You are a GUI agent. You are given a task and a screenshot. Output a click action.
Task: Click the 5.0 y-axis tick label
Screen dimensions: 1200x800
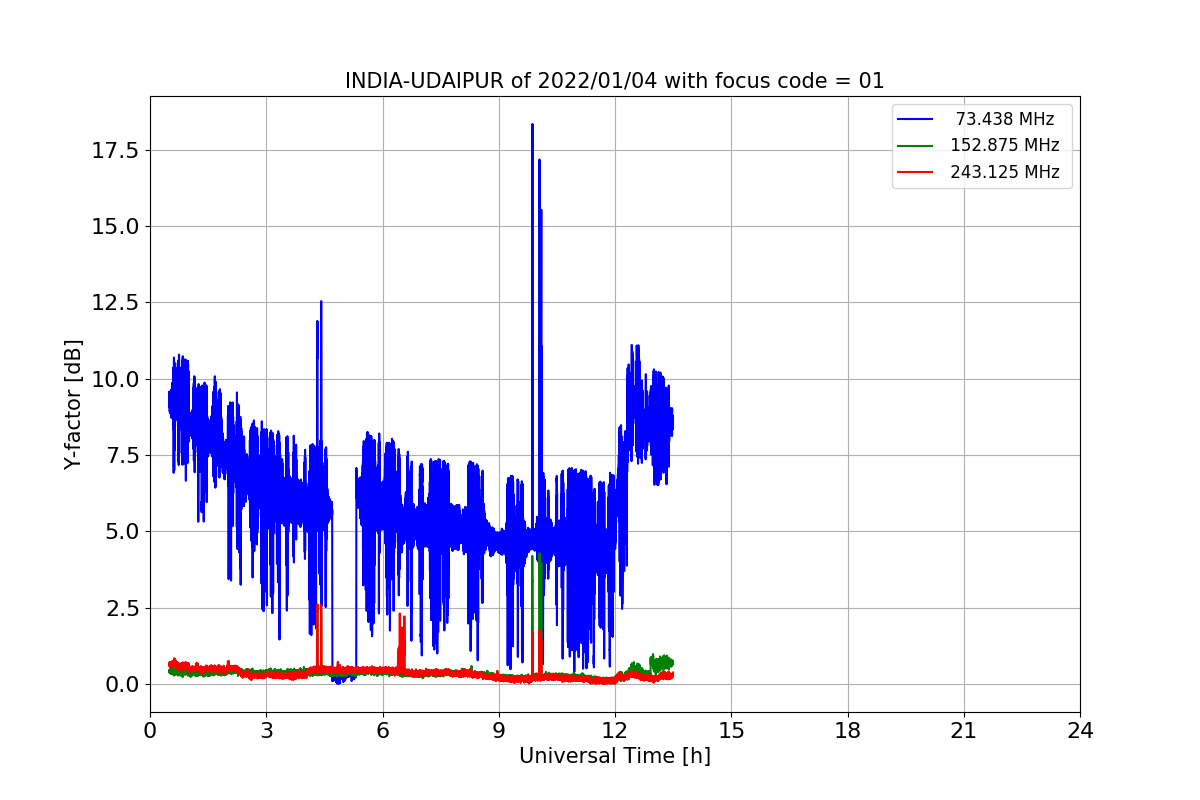121,531
